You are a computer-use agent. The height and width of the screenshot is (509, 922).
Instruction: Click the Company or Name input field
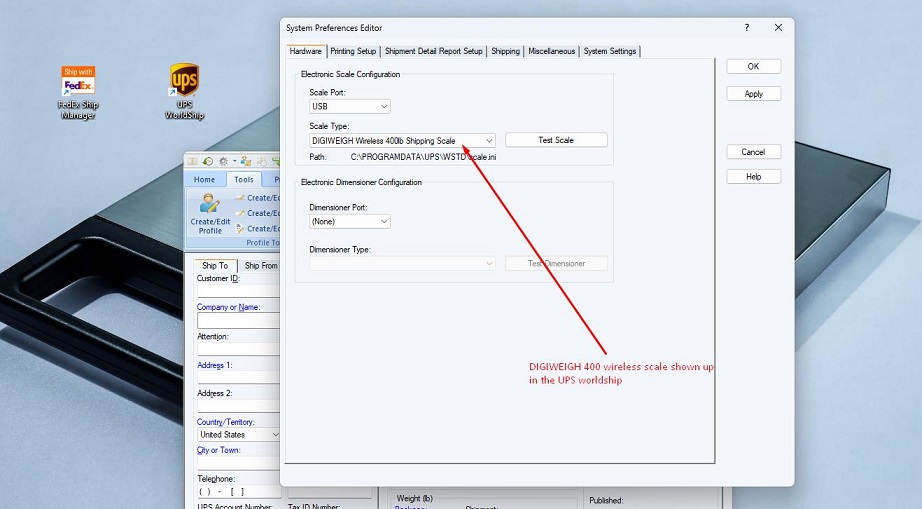click(238, 322)
